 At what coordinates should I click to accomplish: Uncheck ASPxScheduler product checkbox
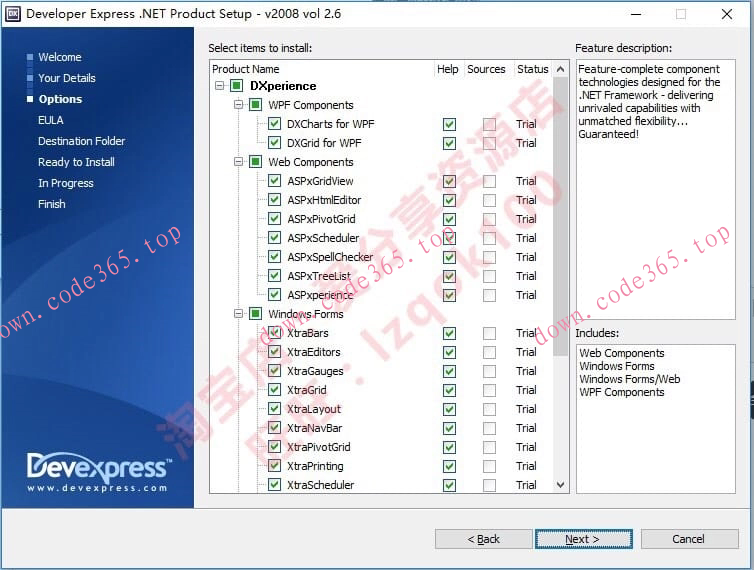coord(274,238)
